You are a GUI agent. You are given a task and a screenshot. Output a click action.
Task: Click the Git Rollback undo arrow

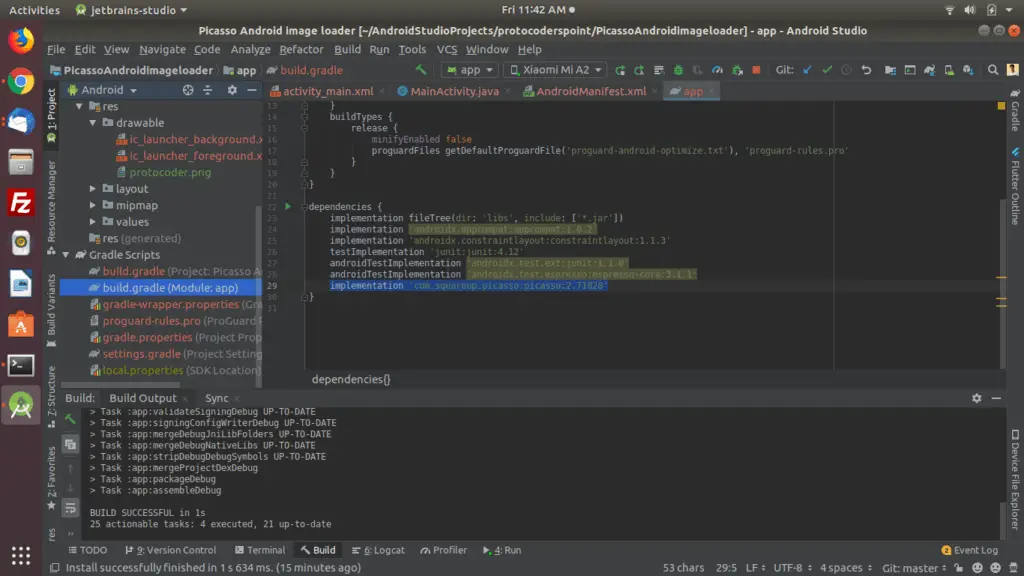(866, 70)
